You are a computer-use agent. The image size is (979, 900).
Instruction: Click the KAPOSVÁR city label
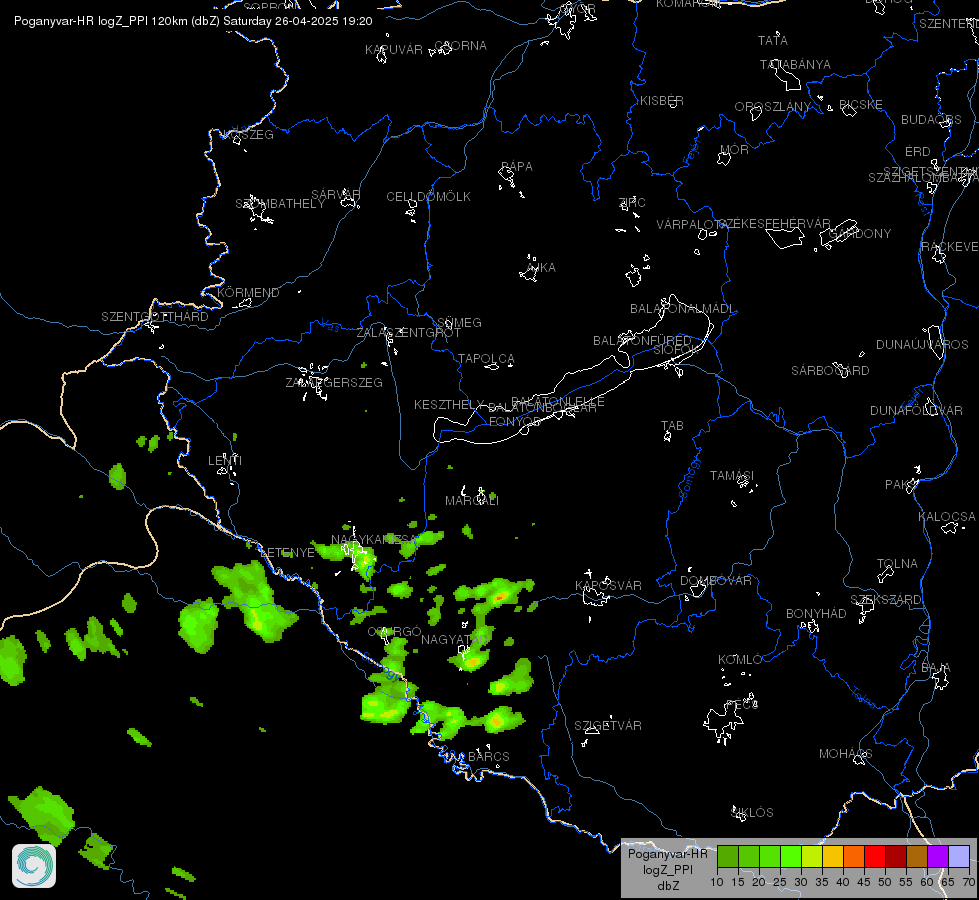(608, 586)
